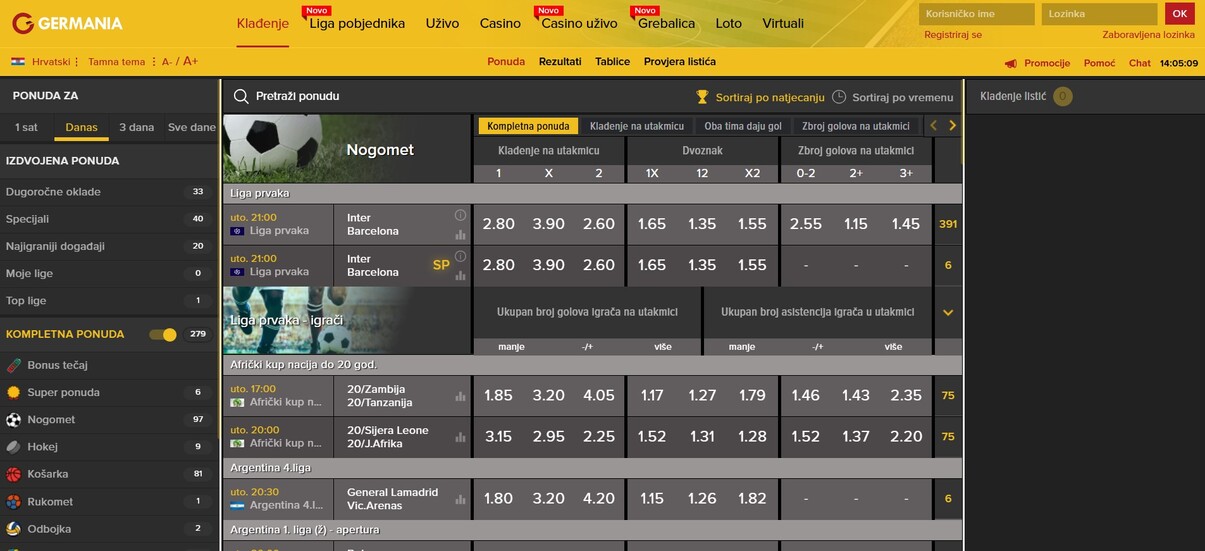Open the Rezultati submenu link
The height and width of the screenshot is (551, 1205).
coord(560,62)
